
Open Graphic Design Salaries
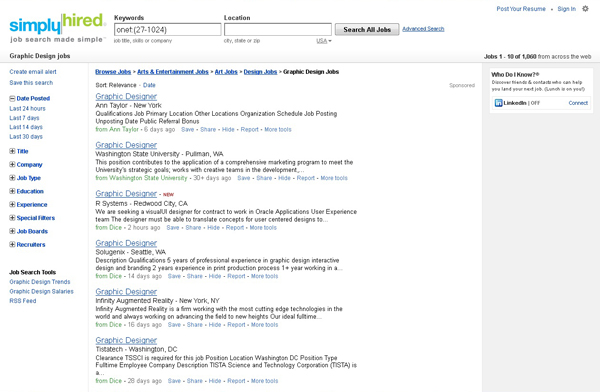pos(41,291)
